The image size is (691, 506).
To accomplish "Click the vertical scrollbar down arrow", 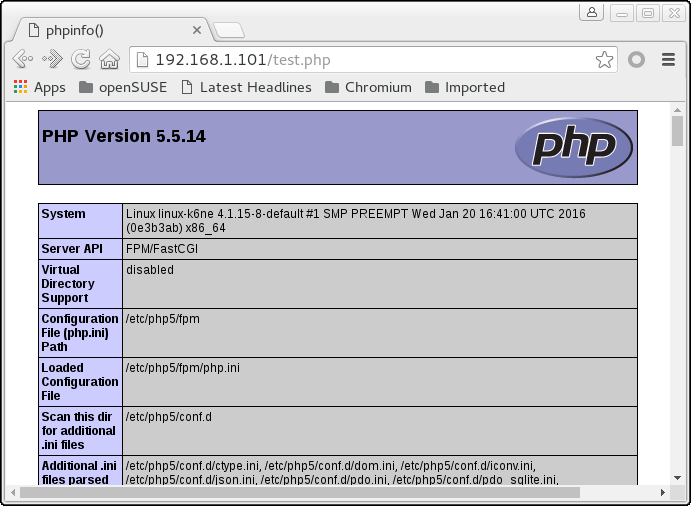I will [x=677, y=475].
